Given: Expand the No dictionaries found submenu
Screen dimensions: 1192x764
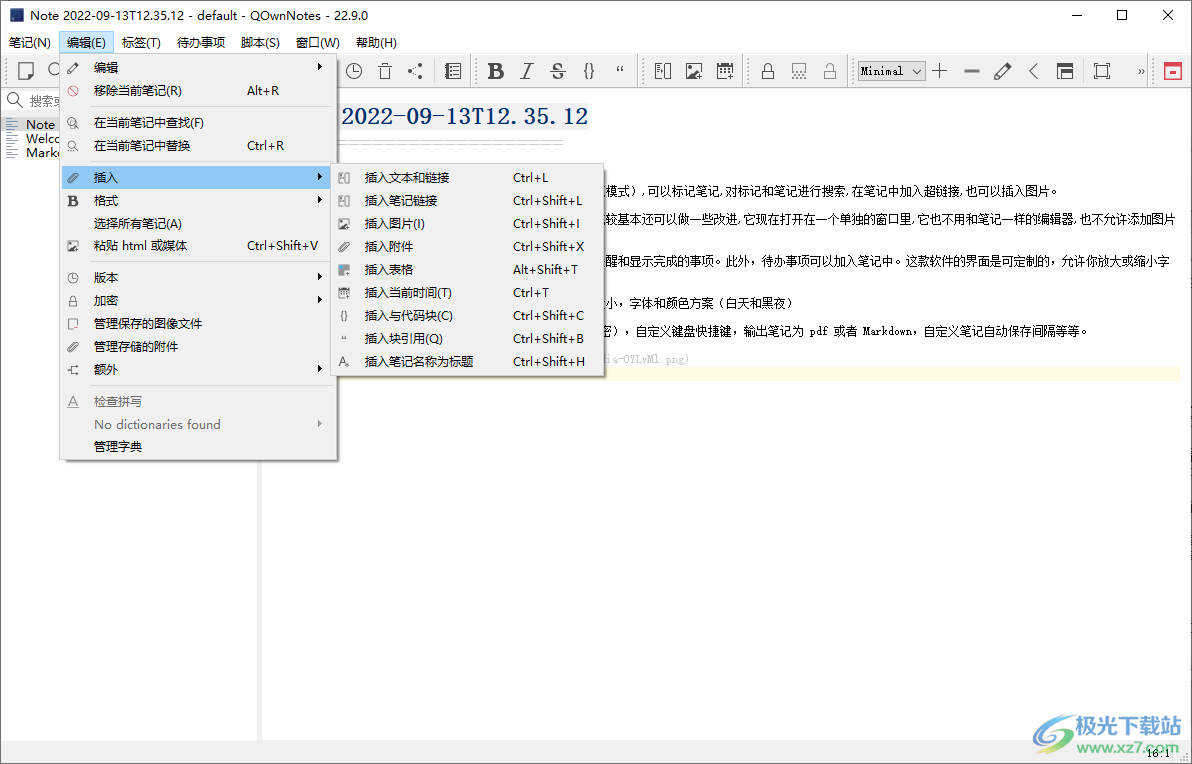Looking at the screenshot, I should click(157, 424).
